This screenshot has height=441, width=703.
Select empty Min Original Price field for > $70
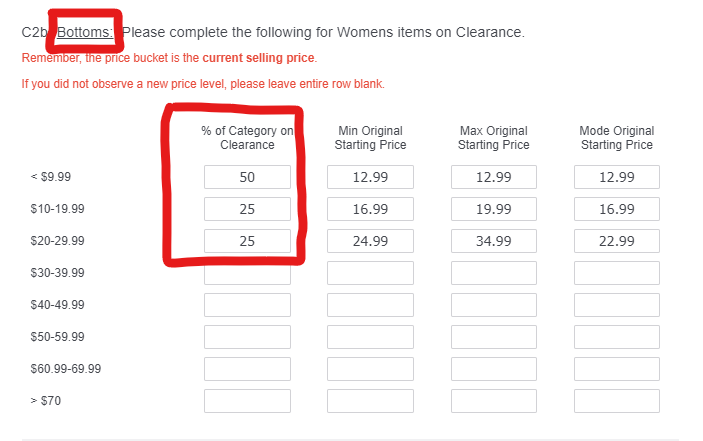point(370,401)
